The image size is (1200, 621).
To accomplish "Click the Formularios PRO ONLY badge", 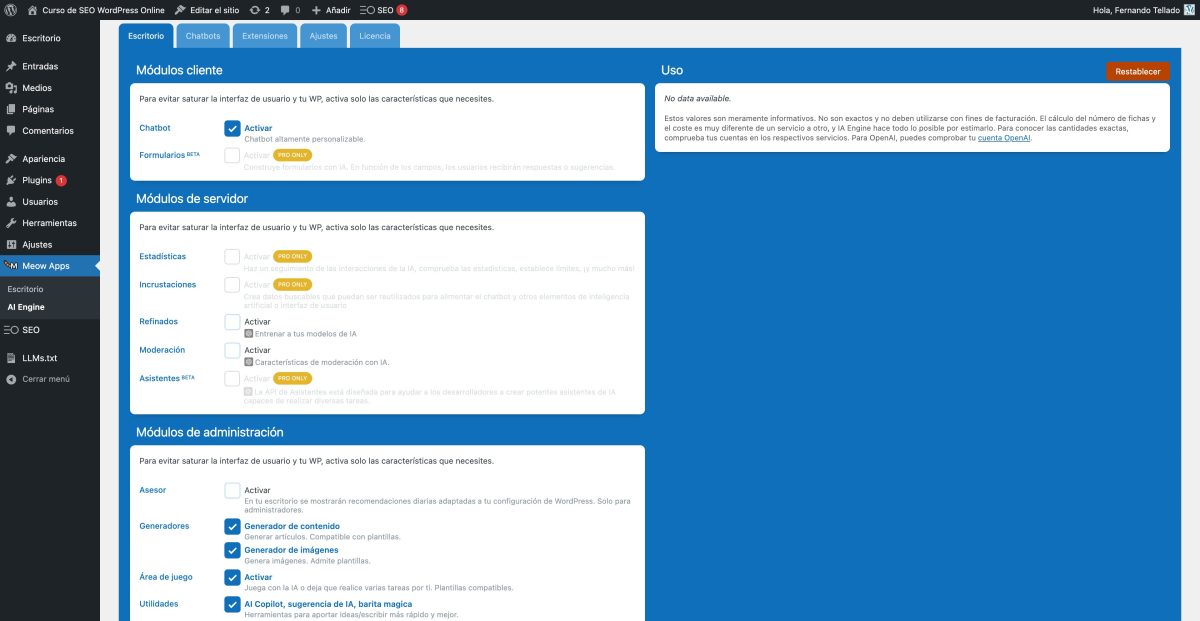I will pyautogui.click(x=292, y=155).
